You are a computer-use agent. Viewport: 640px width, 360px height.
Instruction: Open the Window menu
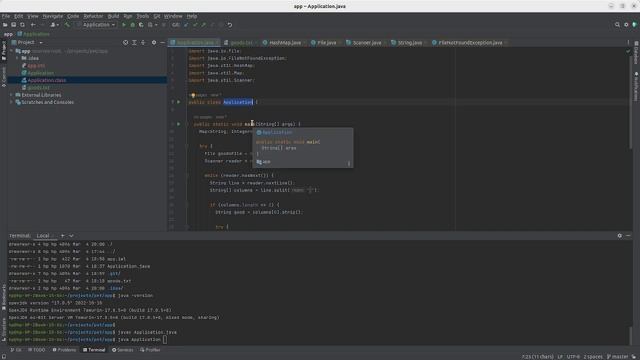pos(173,16)
